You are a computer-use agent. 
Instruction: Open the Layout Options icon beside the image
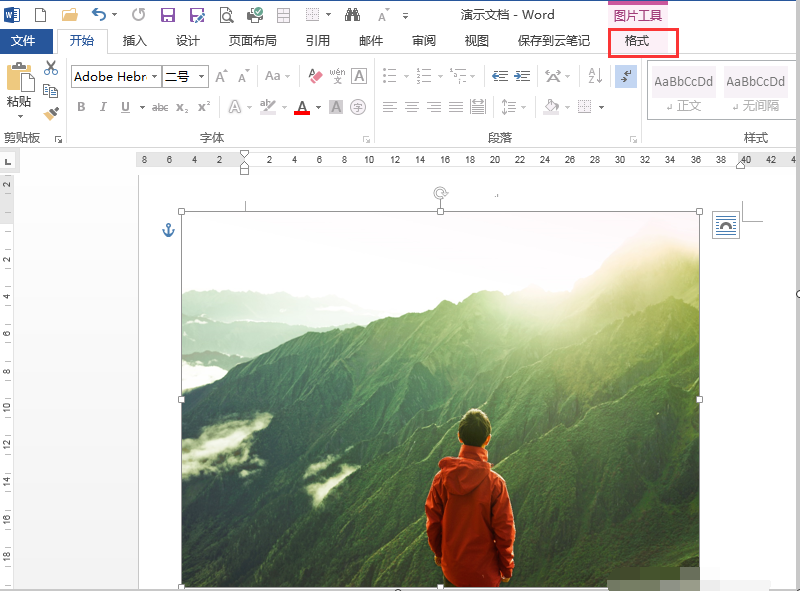(x=726, y=226)
